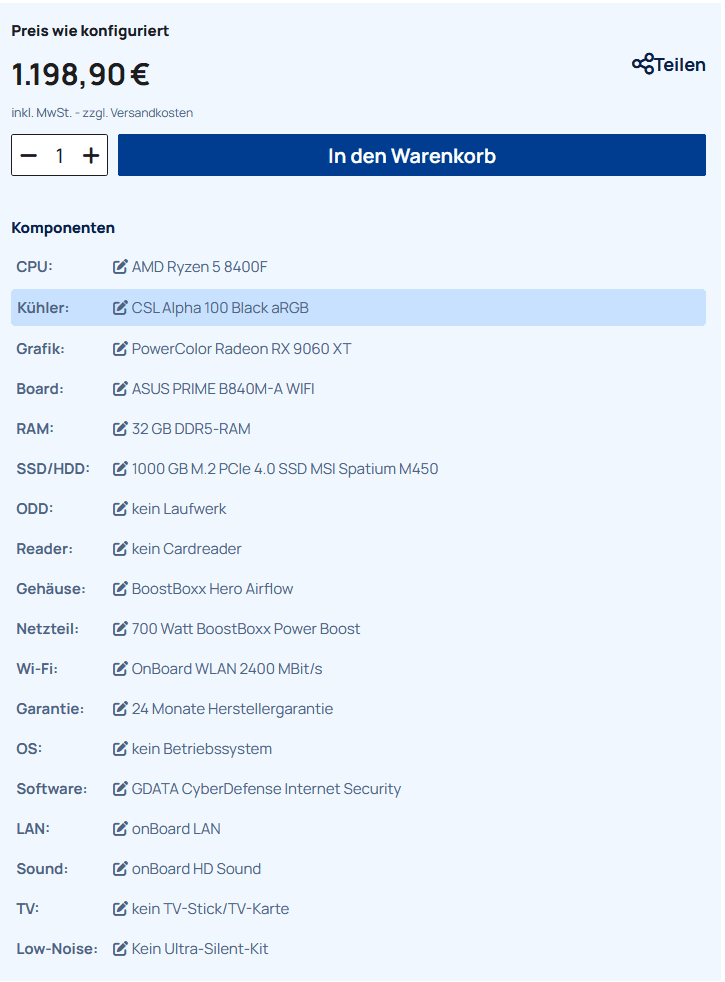Click the edit icon beside kein TV-Stick/TV-Karte
The width and height of the screenshot is (725, 982).
click(120, 909)
